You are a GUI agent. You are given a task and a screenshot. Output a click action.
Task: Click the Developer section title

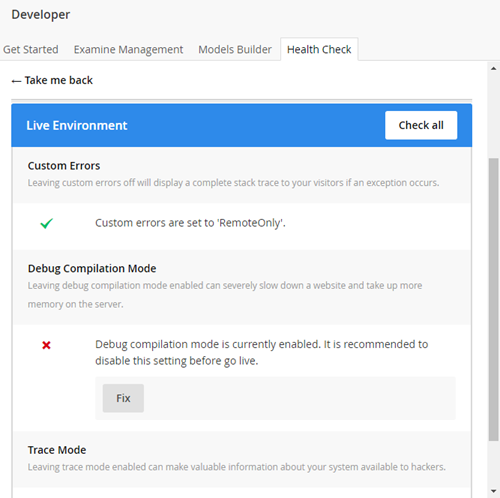click(41, 14)
